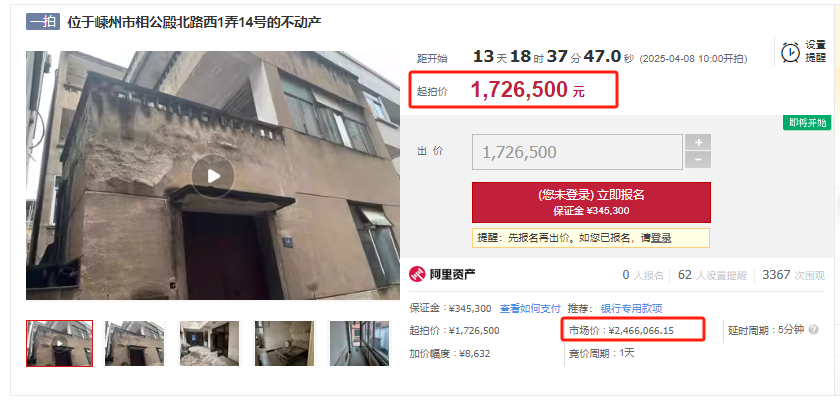Click the alarm clock reminder icon
Image resolution: width=840 pixels, height=402 pixels.
(x=790, y=53)
